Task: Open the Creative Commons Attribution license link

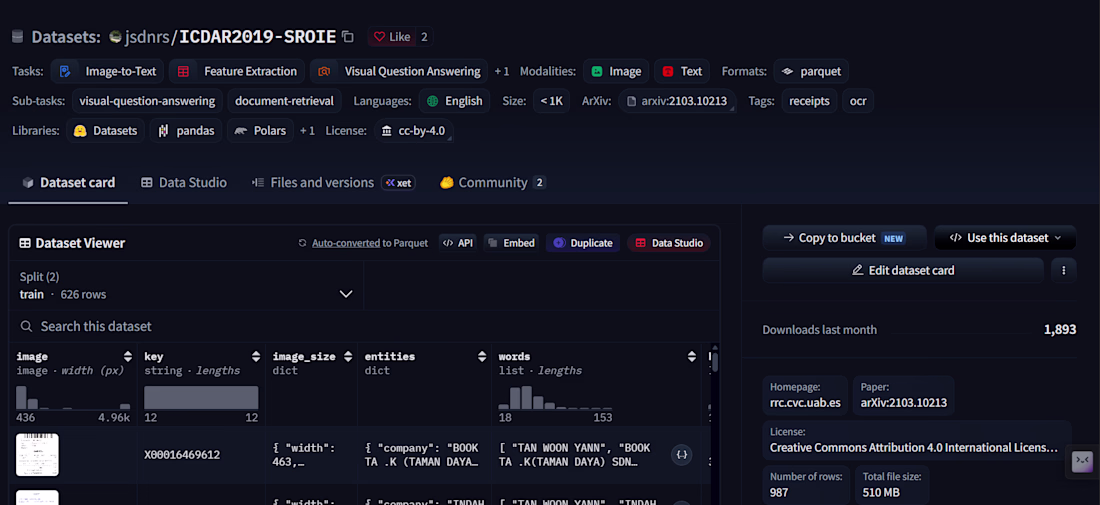Action: (913, 447)
